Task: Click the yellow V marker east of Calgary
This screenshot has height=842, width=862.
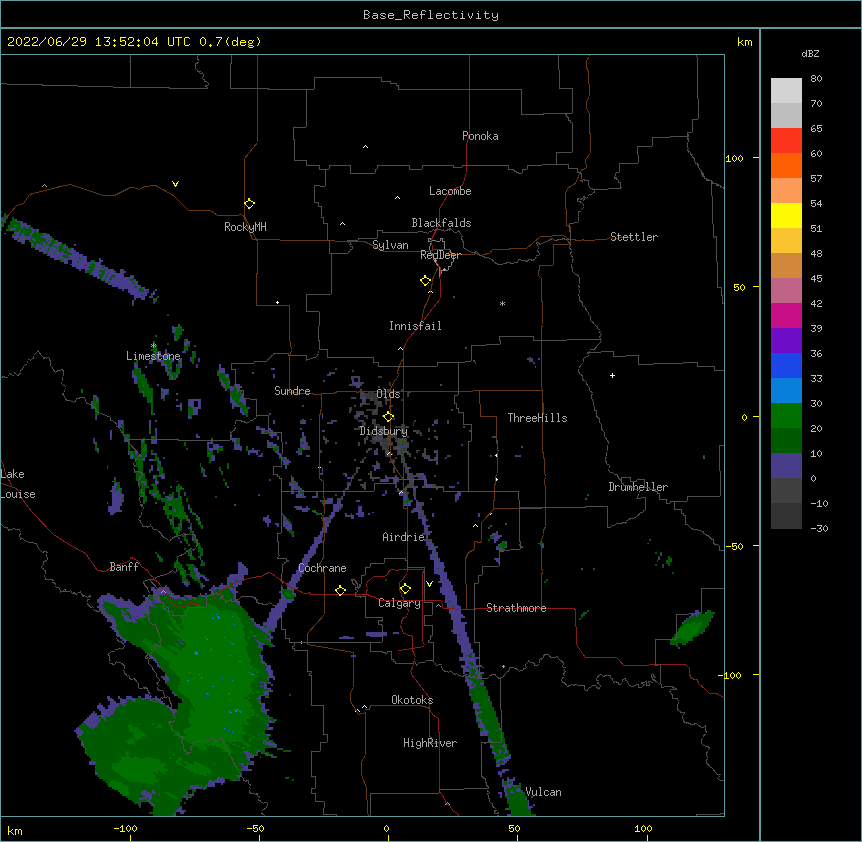Action: 429,584
